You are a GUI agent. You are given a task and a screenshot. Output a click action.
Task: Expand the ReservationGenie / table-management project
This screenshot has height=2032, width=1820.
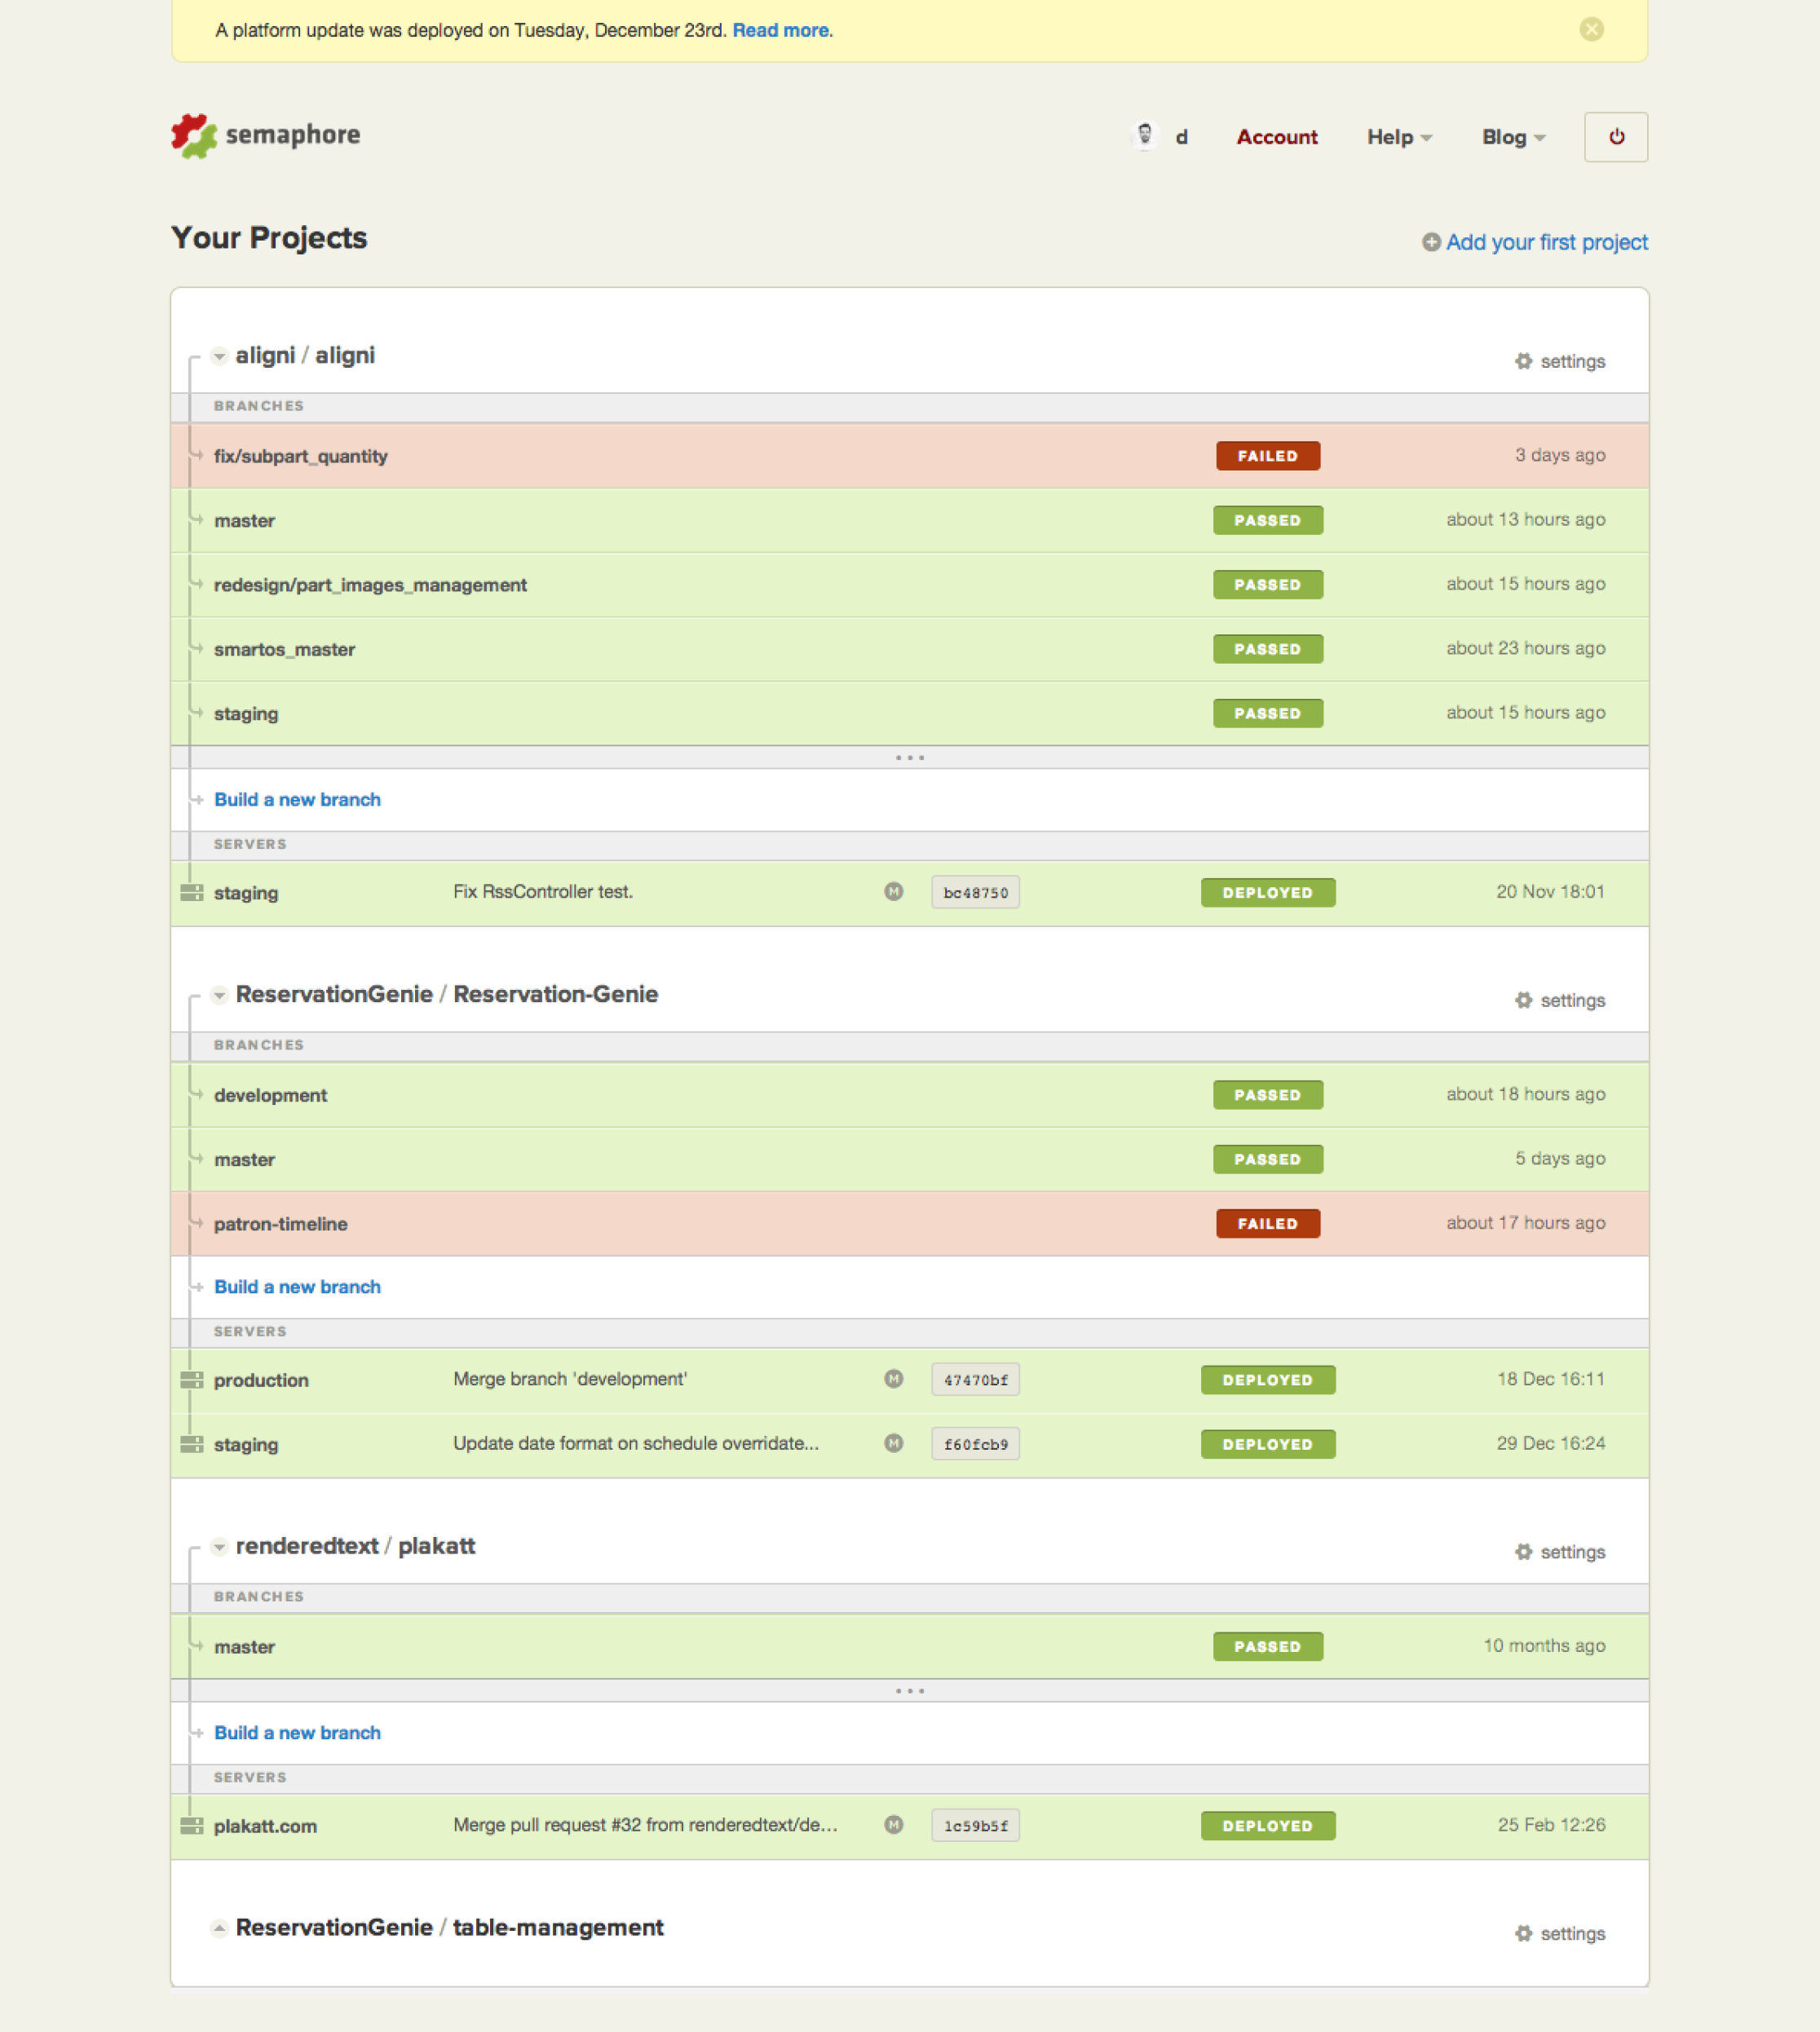click(x=219, y=1928)
